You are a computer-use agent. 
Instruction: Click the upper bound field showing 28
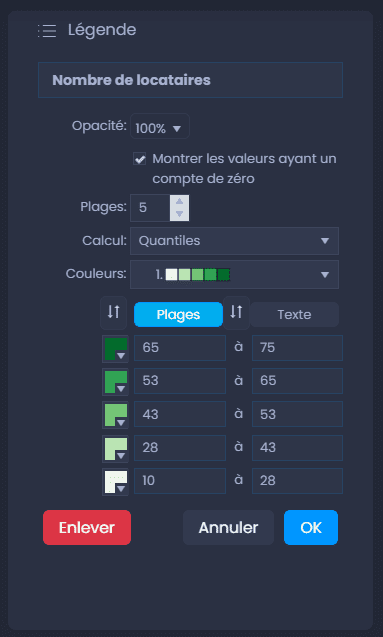[x=297, y=481]
